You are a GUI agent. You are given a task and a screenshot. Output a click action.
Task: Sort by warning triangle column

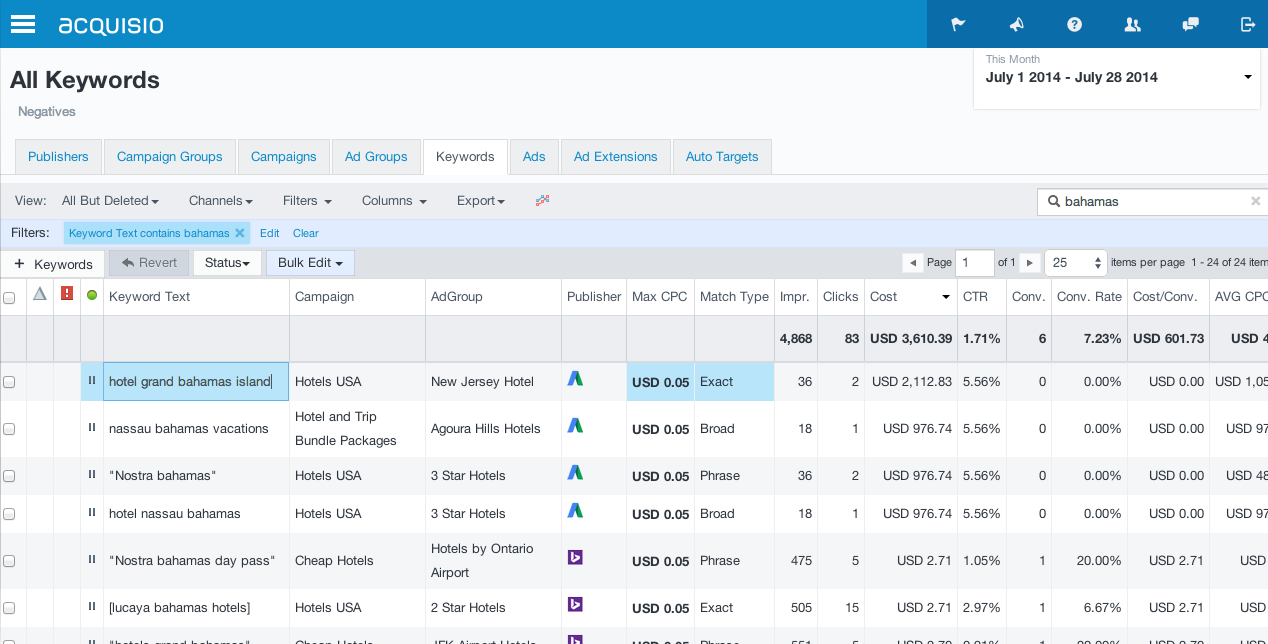click(x=40, y=294)
